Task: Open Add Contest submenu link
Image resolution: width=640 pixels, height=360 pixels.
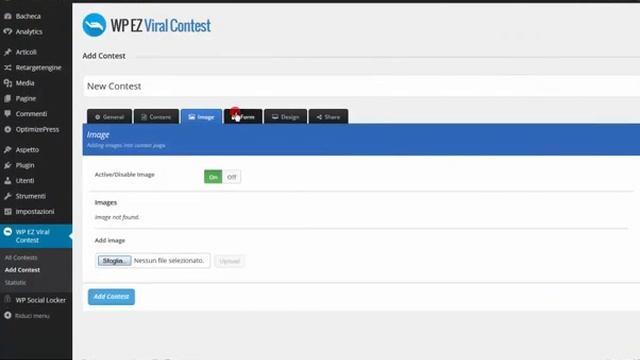Action: (22, 270)
